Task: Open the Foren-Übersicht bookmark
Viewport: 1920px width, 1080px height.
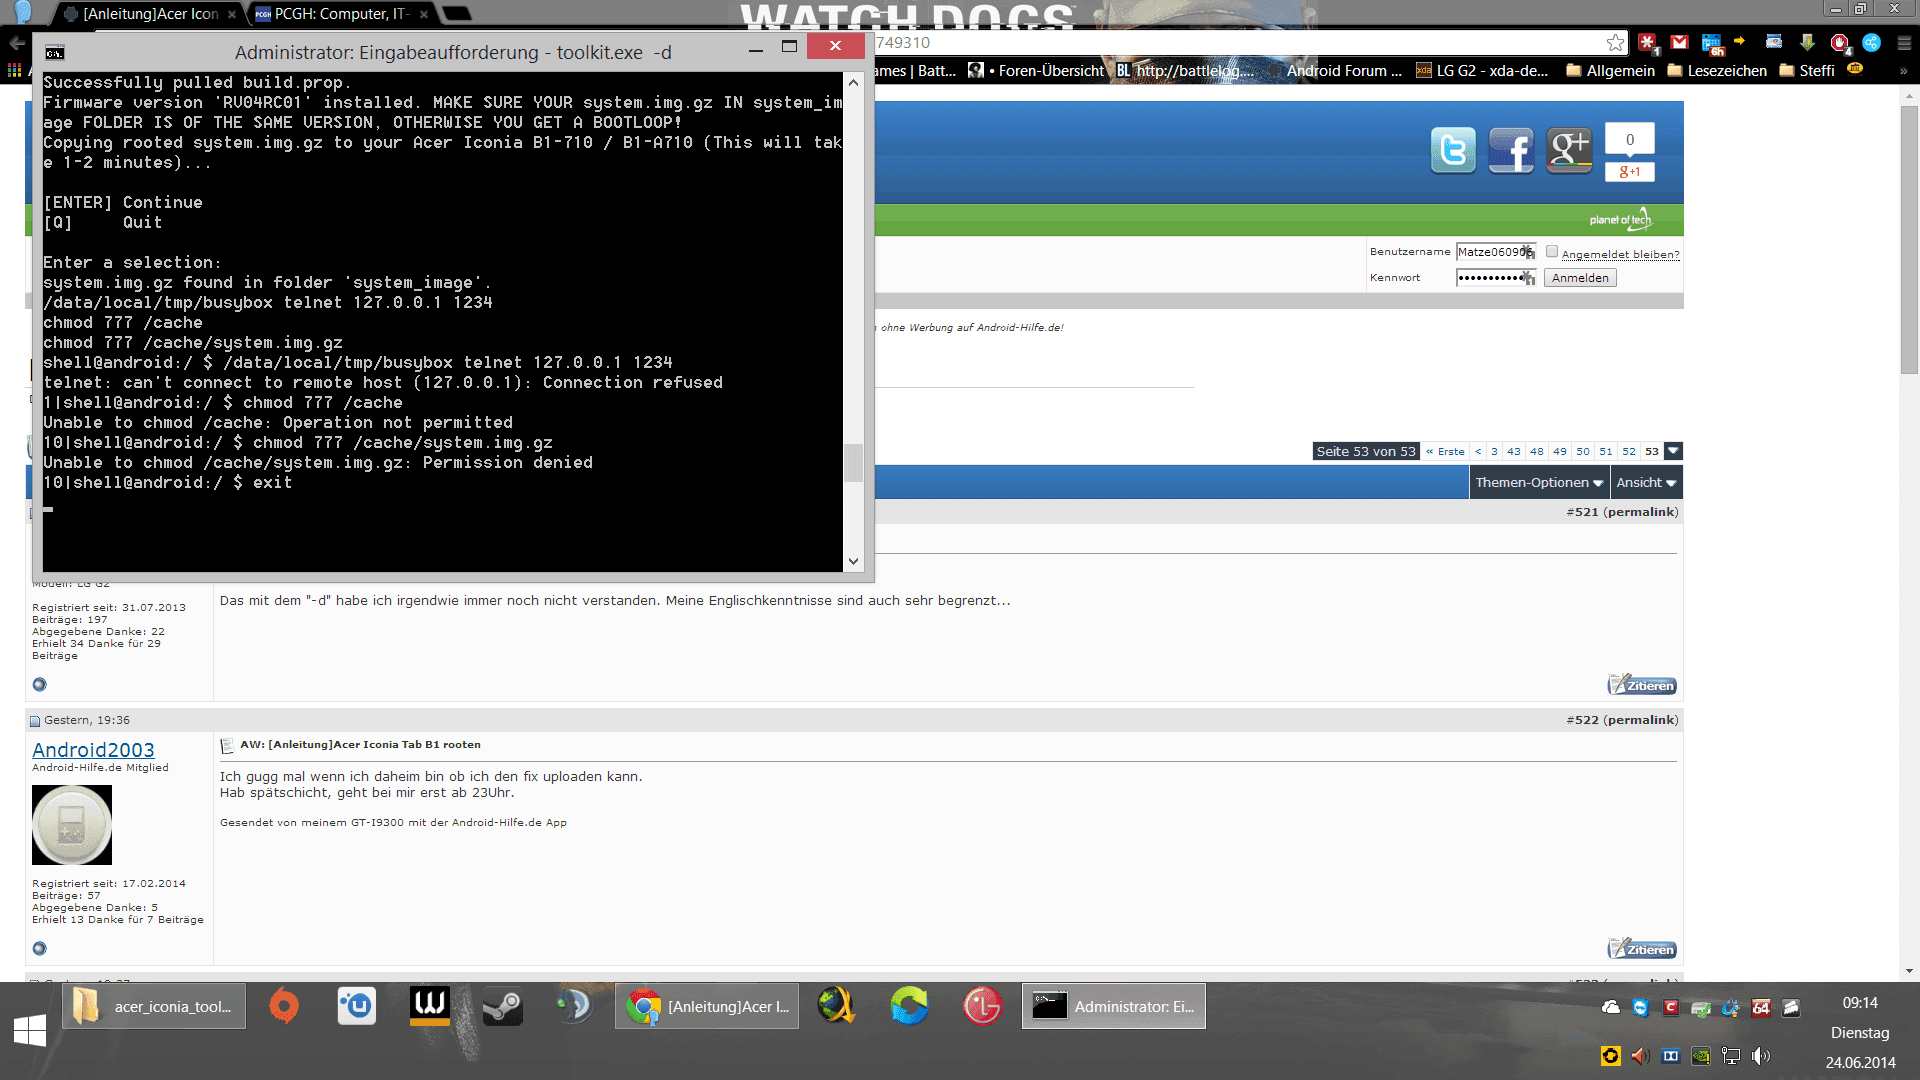Action: (1036, 70)
